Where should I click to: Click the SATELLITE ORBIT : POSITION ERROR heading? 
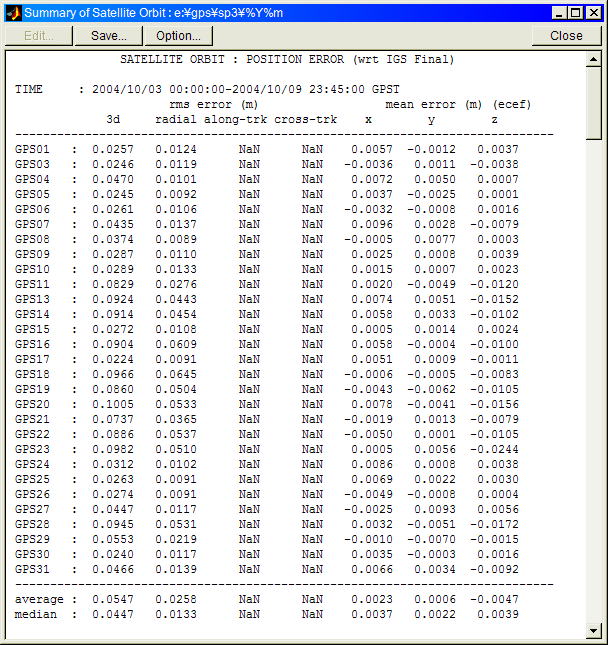pyautogui.click(x=287, y=59)
